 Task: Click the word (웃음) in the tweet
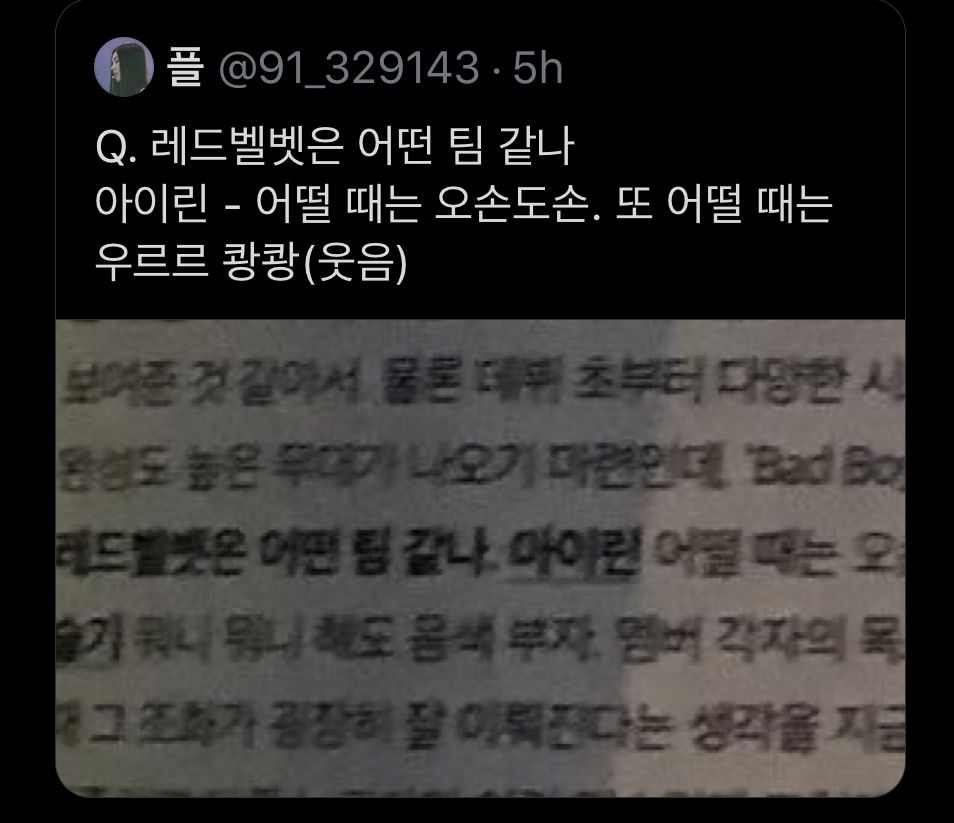(354, 263)
